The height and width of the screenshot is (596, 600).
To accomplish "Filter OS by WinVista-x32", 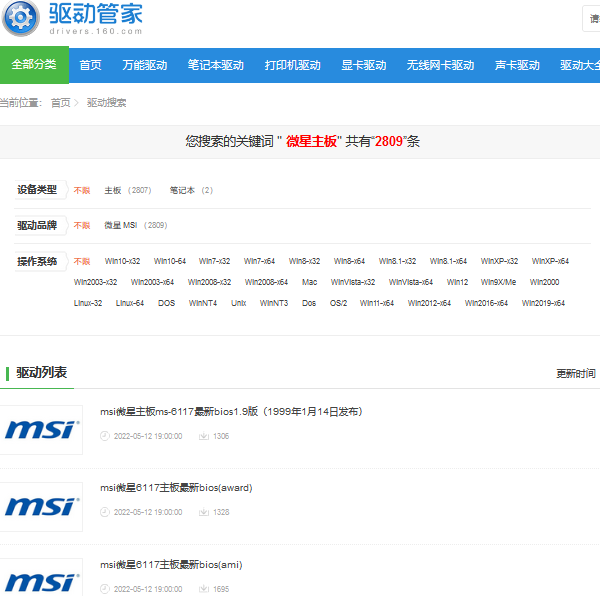I will click(x=353, y=282).
